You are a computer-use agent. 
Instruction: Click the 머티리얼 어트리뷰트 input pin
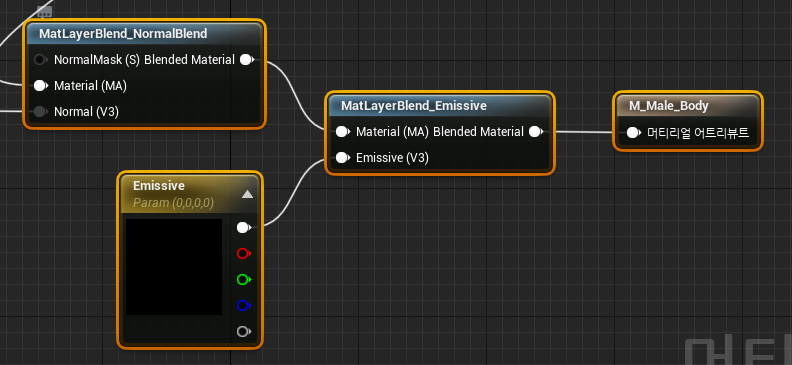click(634, 133)
